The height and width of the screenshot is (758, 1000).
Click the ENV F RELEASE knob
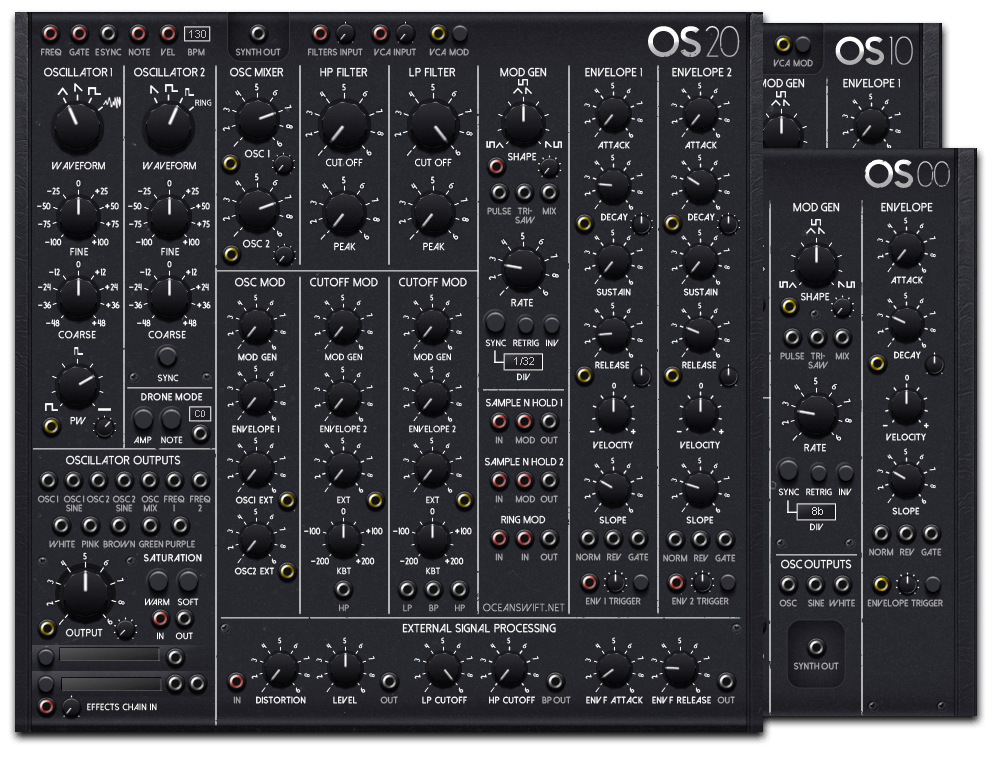point(680,670)
